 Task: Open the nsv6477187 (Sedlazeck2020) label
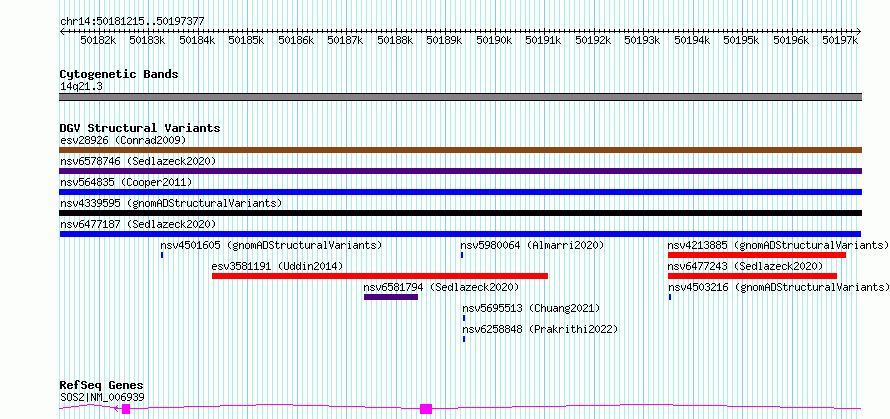[138, 224]
